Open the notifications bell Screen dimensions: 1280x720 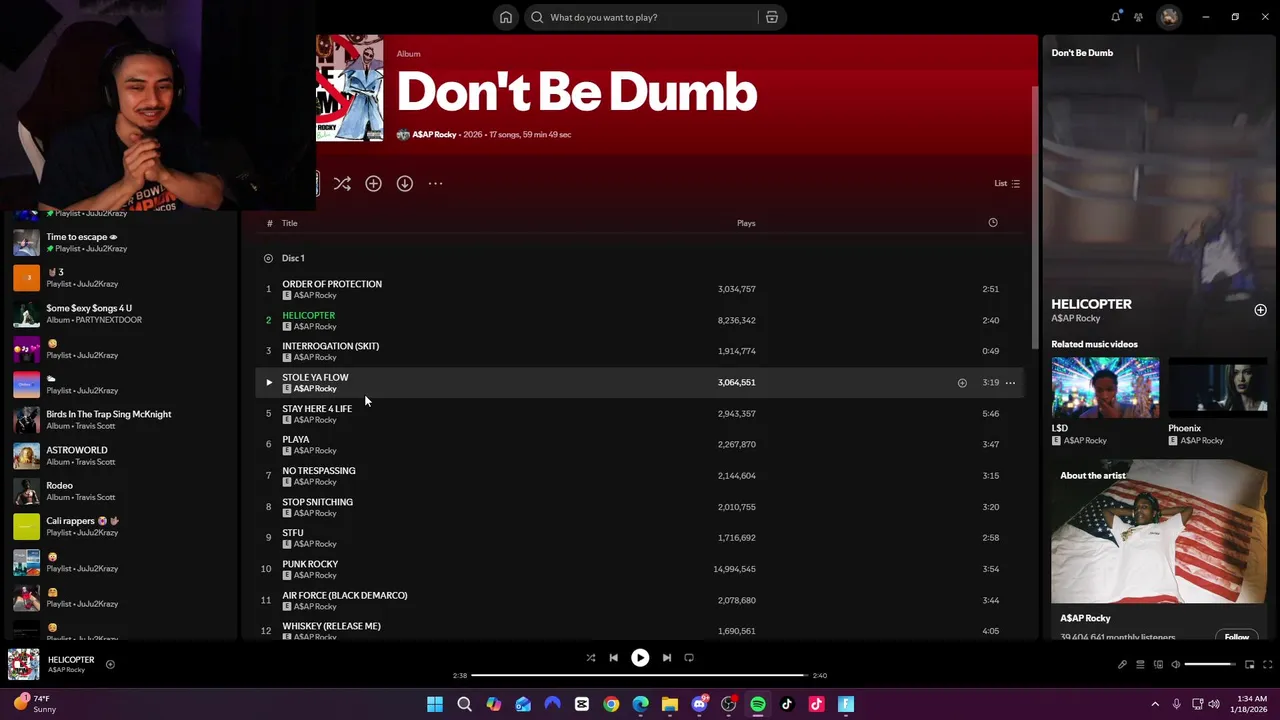point(1115,17)
